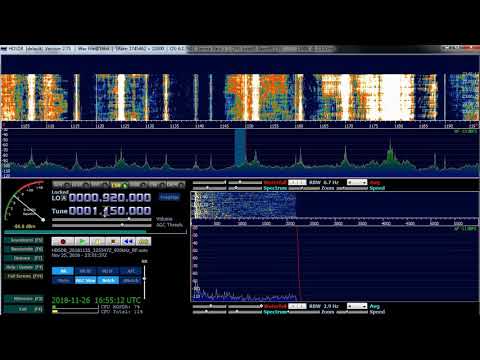Adjust lower panel Speed slider
This screenshot has width=480, height=360.
[x=352, y=312]
